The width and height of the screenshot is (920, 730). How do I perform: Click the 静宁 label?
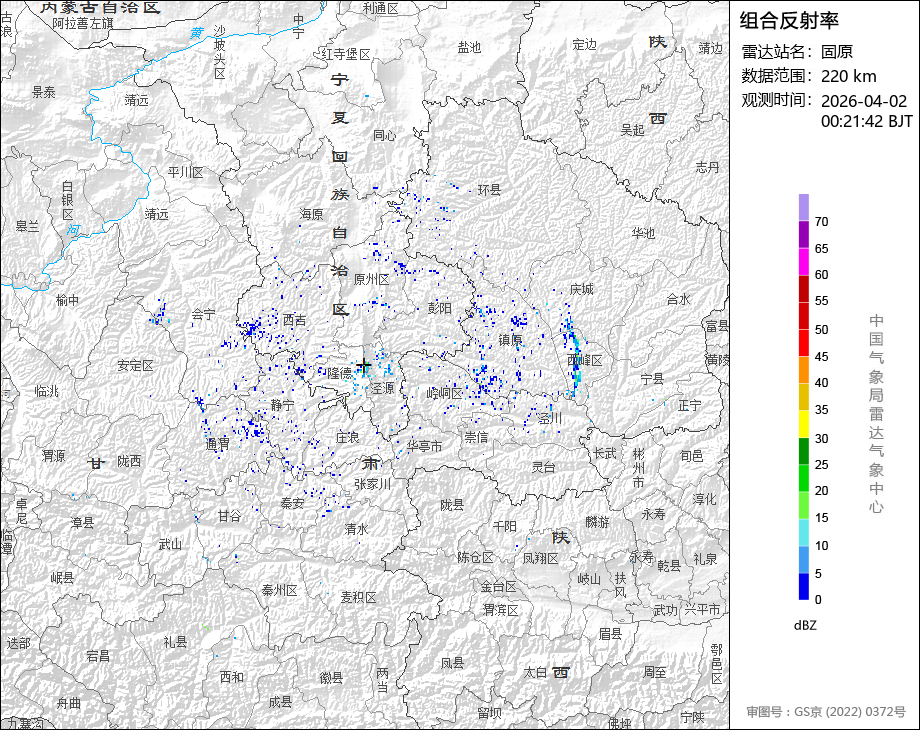coord(282,405)
